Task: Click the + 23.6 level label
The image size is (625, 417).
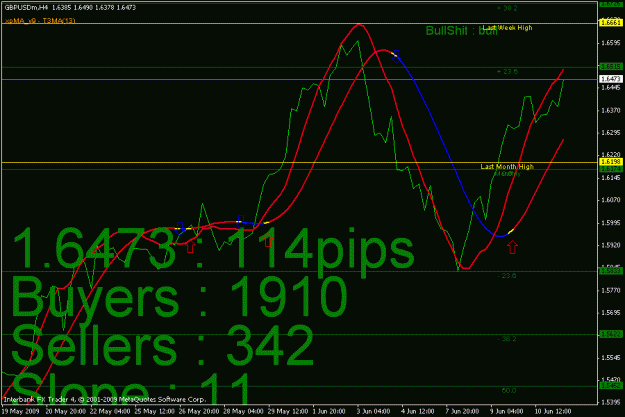Action: click(x=507, y=72)
